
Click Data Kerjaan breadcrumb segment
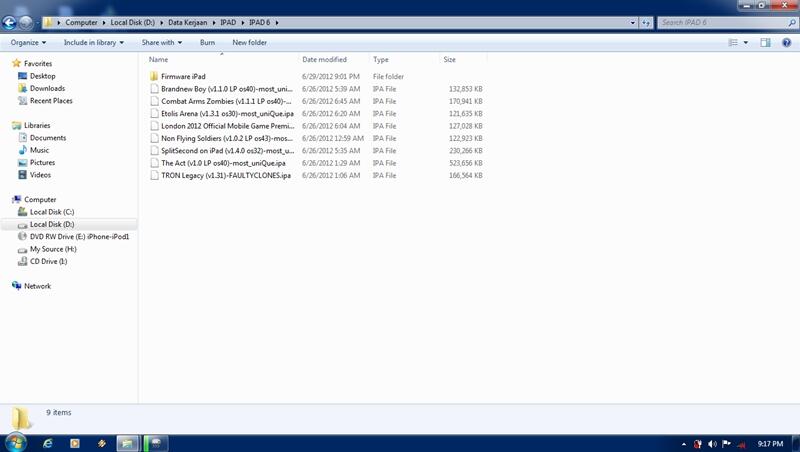point(187,22)
